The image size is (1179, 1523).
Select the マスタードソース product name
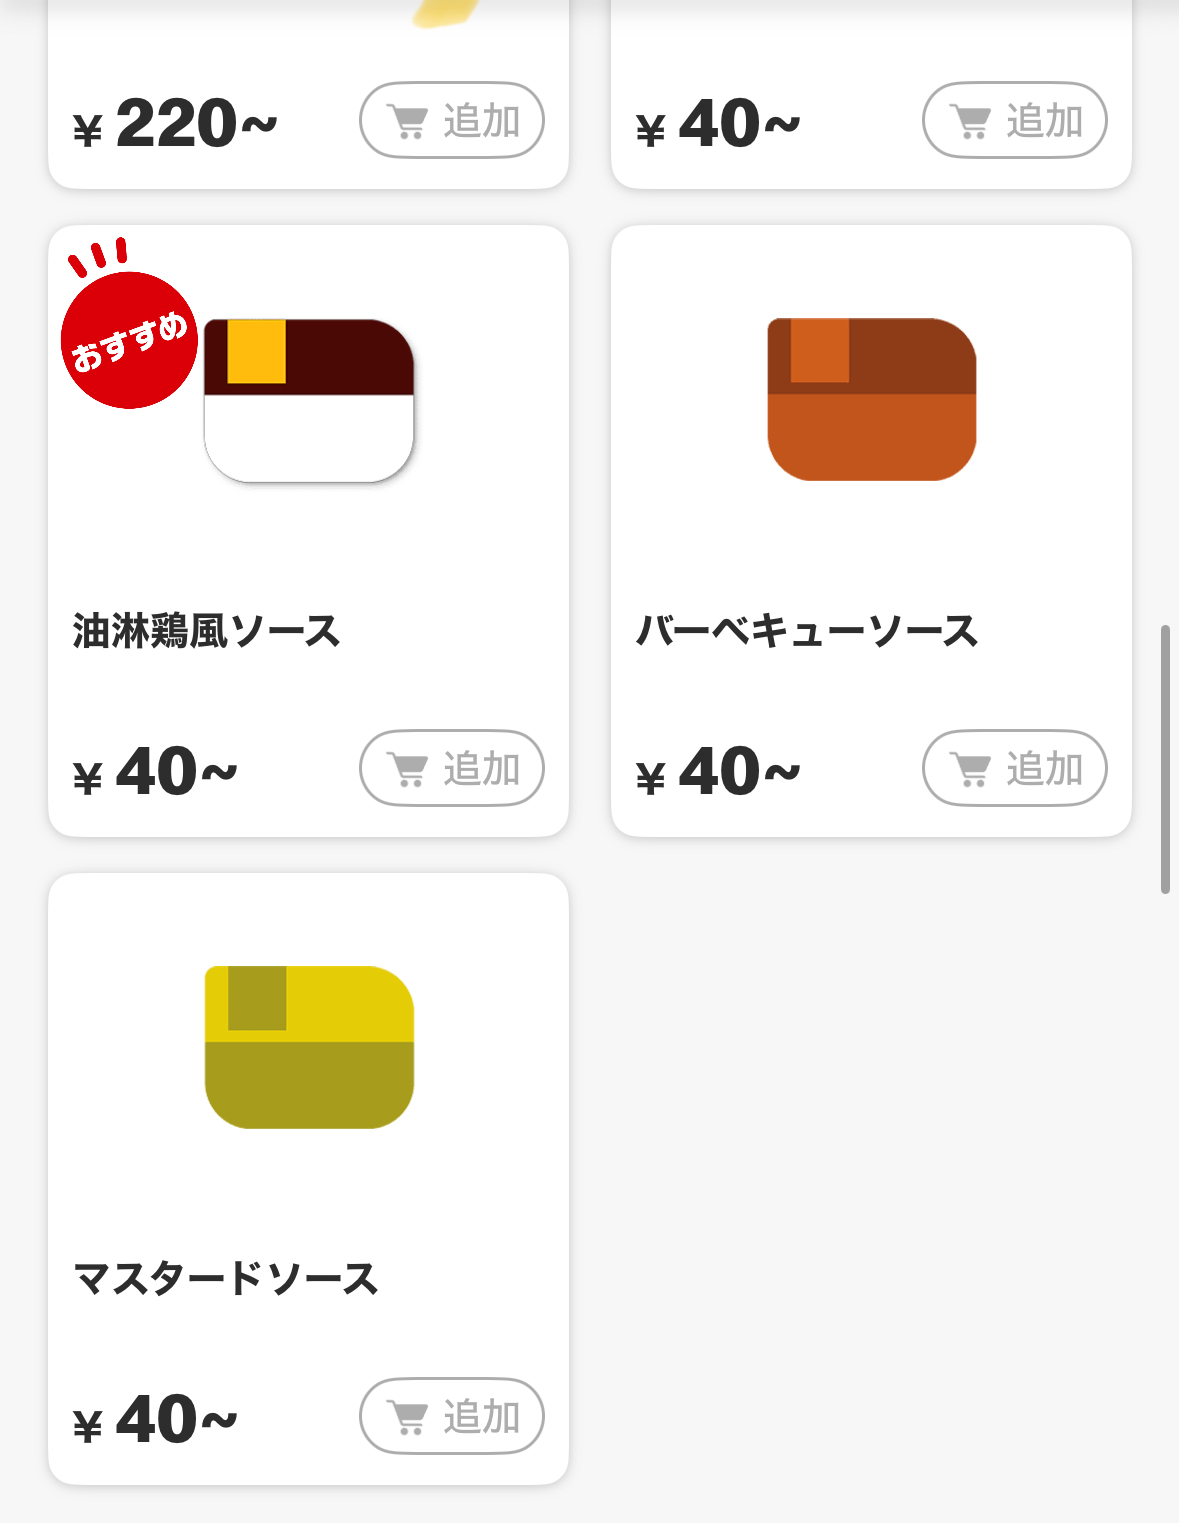(x=226, y=1280)
